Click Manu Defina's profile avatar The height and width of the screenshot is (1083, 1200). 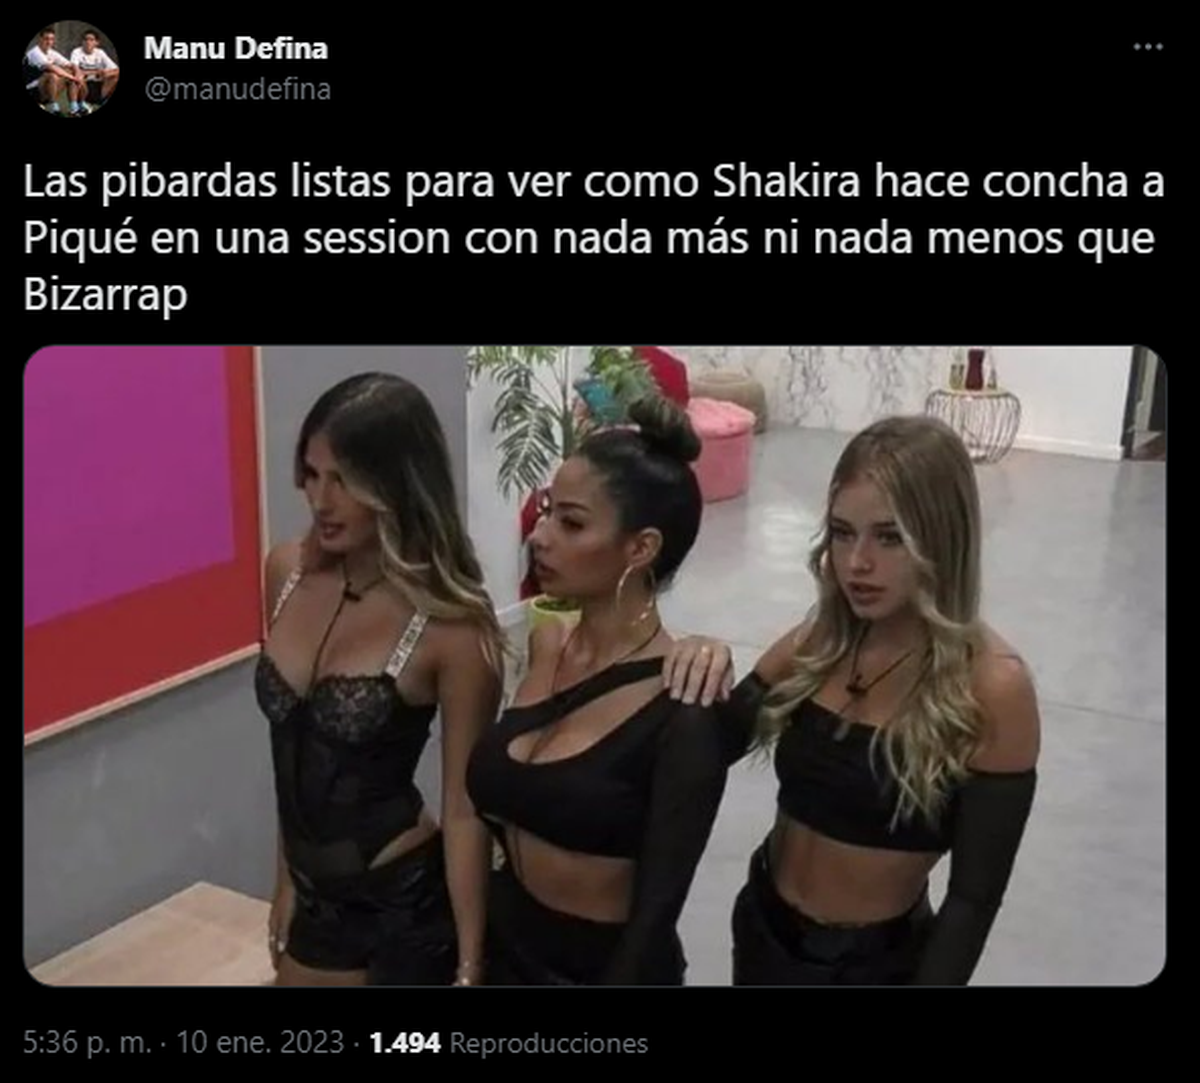[71, 68]
